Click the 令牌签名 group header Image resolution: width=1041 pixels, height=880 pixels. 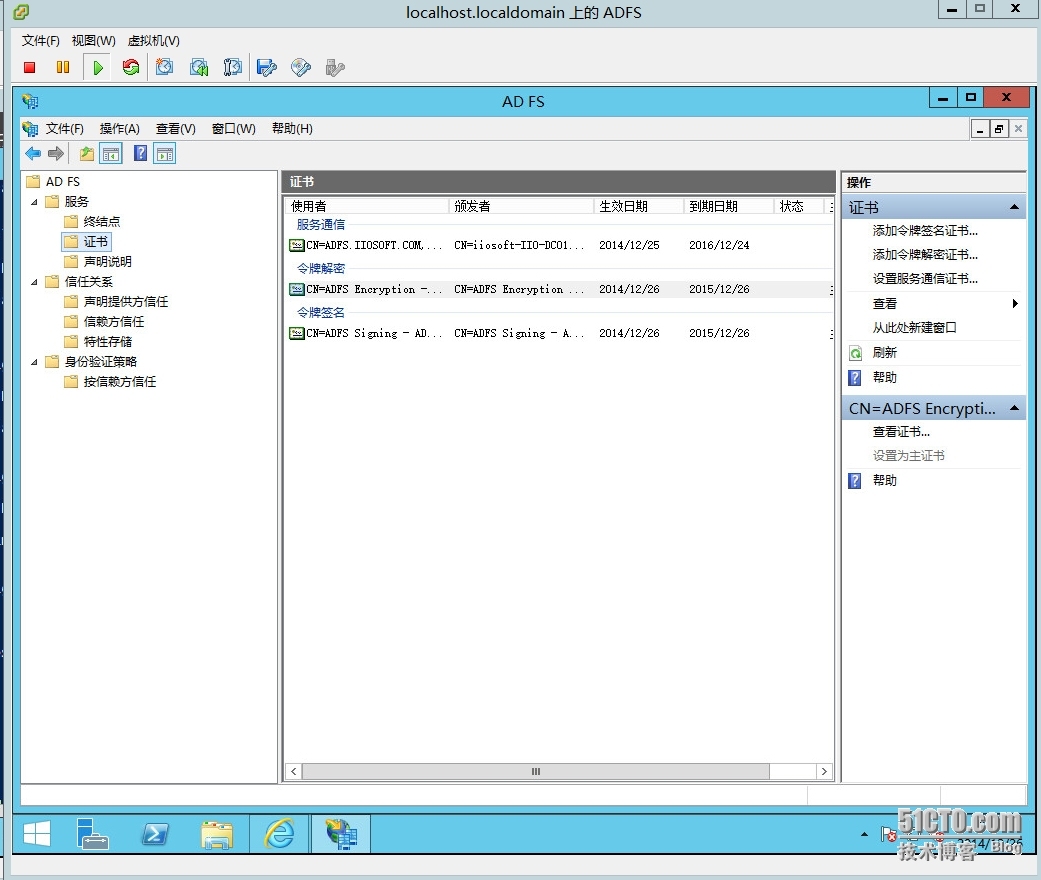point(321,312)
